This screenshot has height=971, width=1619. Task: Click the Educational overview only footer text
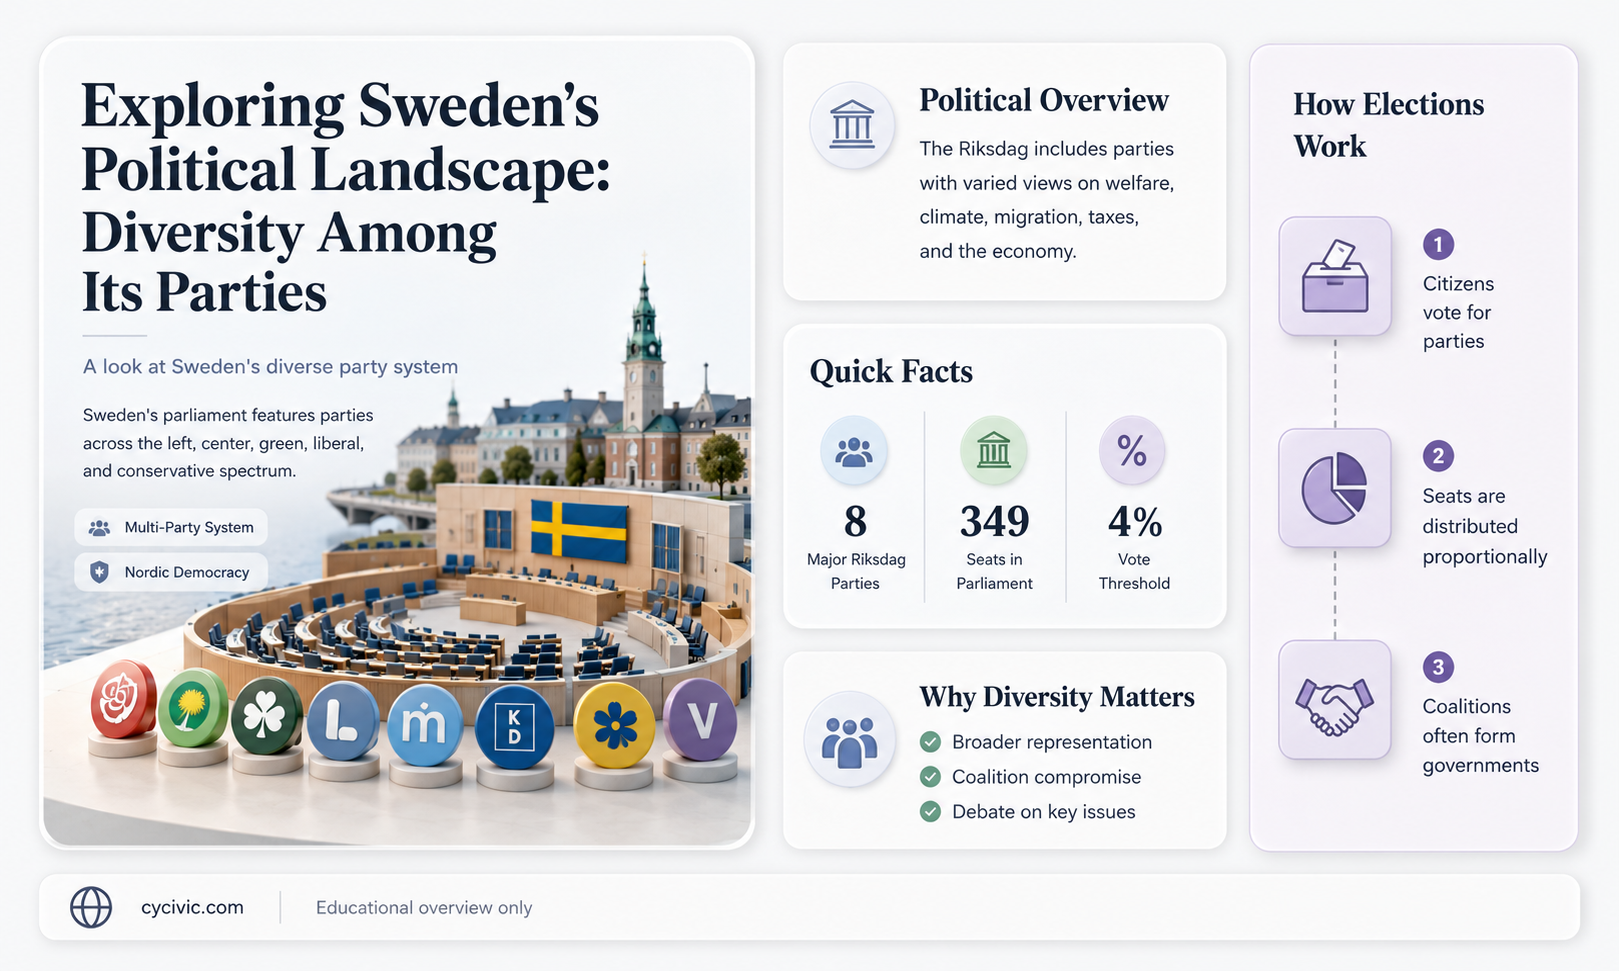(424, 907)
